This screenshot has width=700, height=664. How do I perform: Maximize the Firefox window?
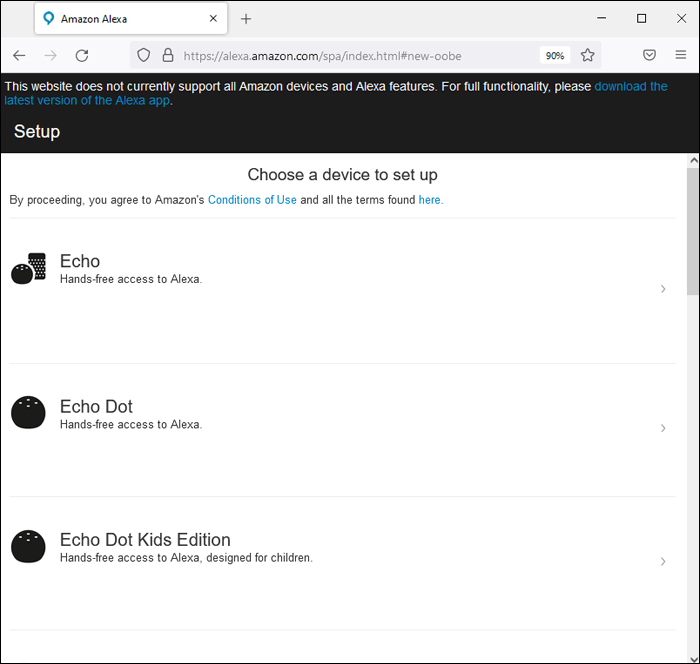click(642, 18)
